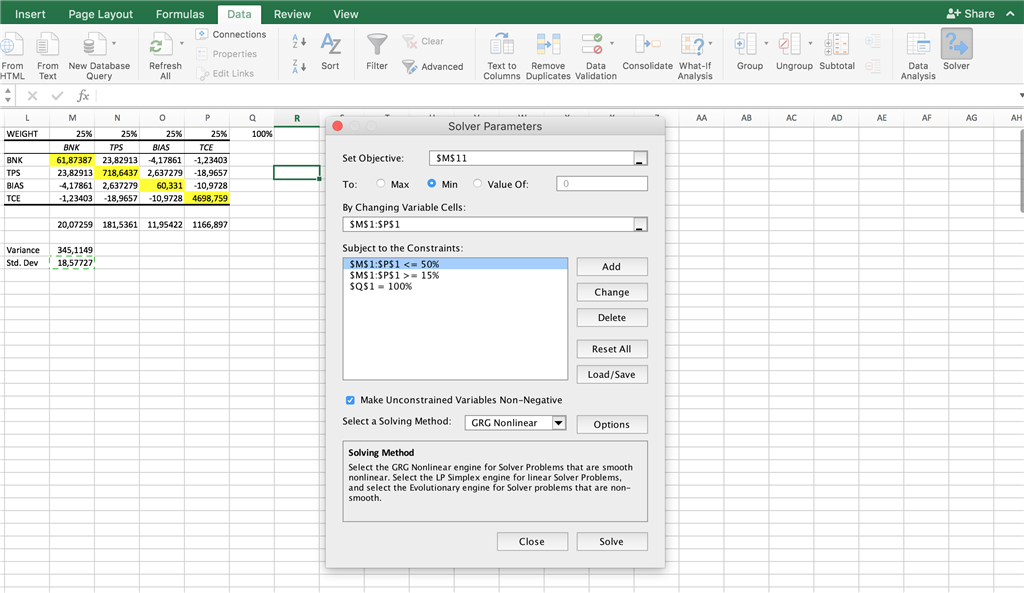Expand the New Database Query dropdown arrow

click(x=114, y=44)
